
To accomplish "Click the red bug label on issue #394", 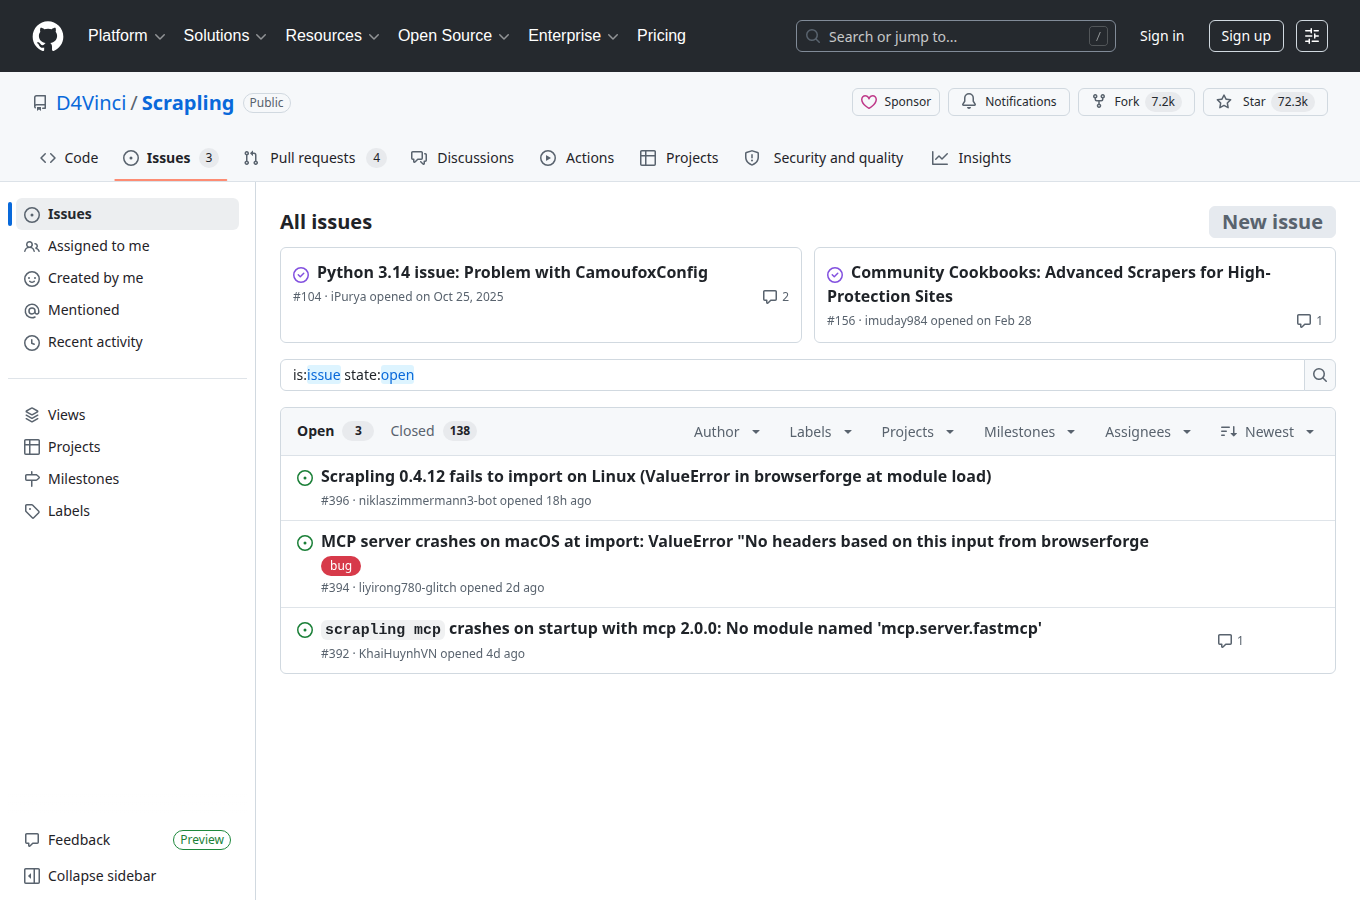I will (341, 566).
